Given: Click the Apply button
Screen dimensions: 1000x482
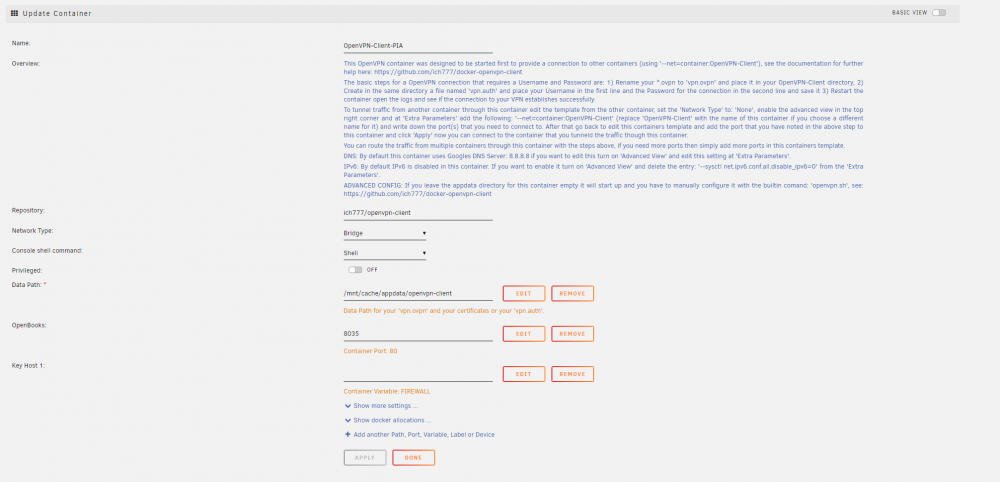Looking at the screenshot, I should point(365,458).
